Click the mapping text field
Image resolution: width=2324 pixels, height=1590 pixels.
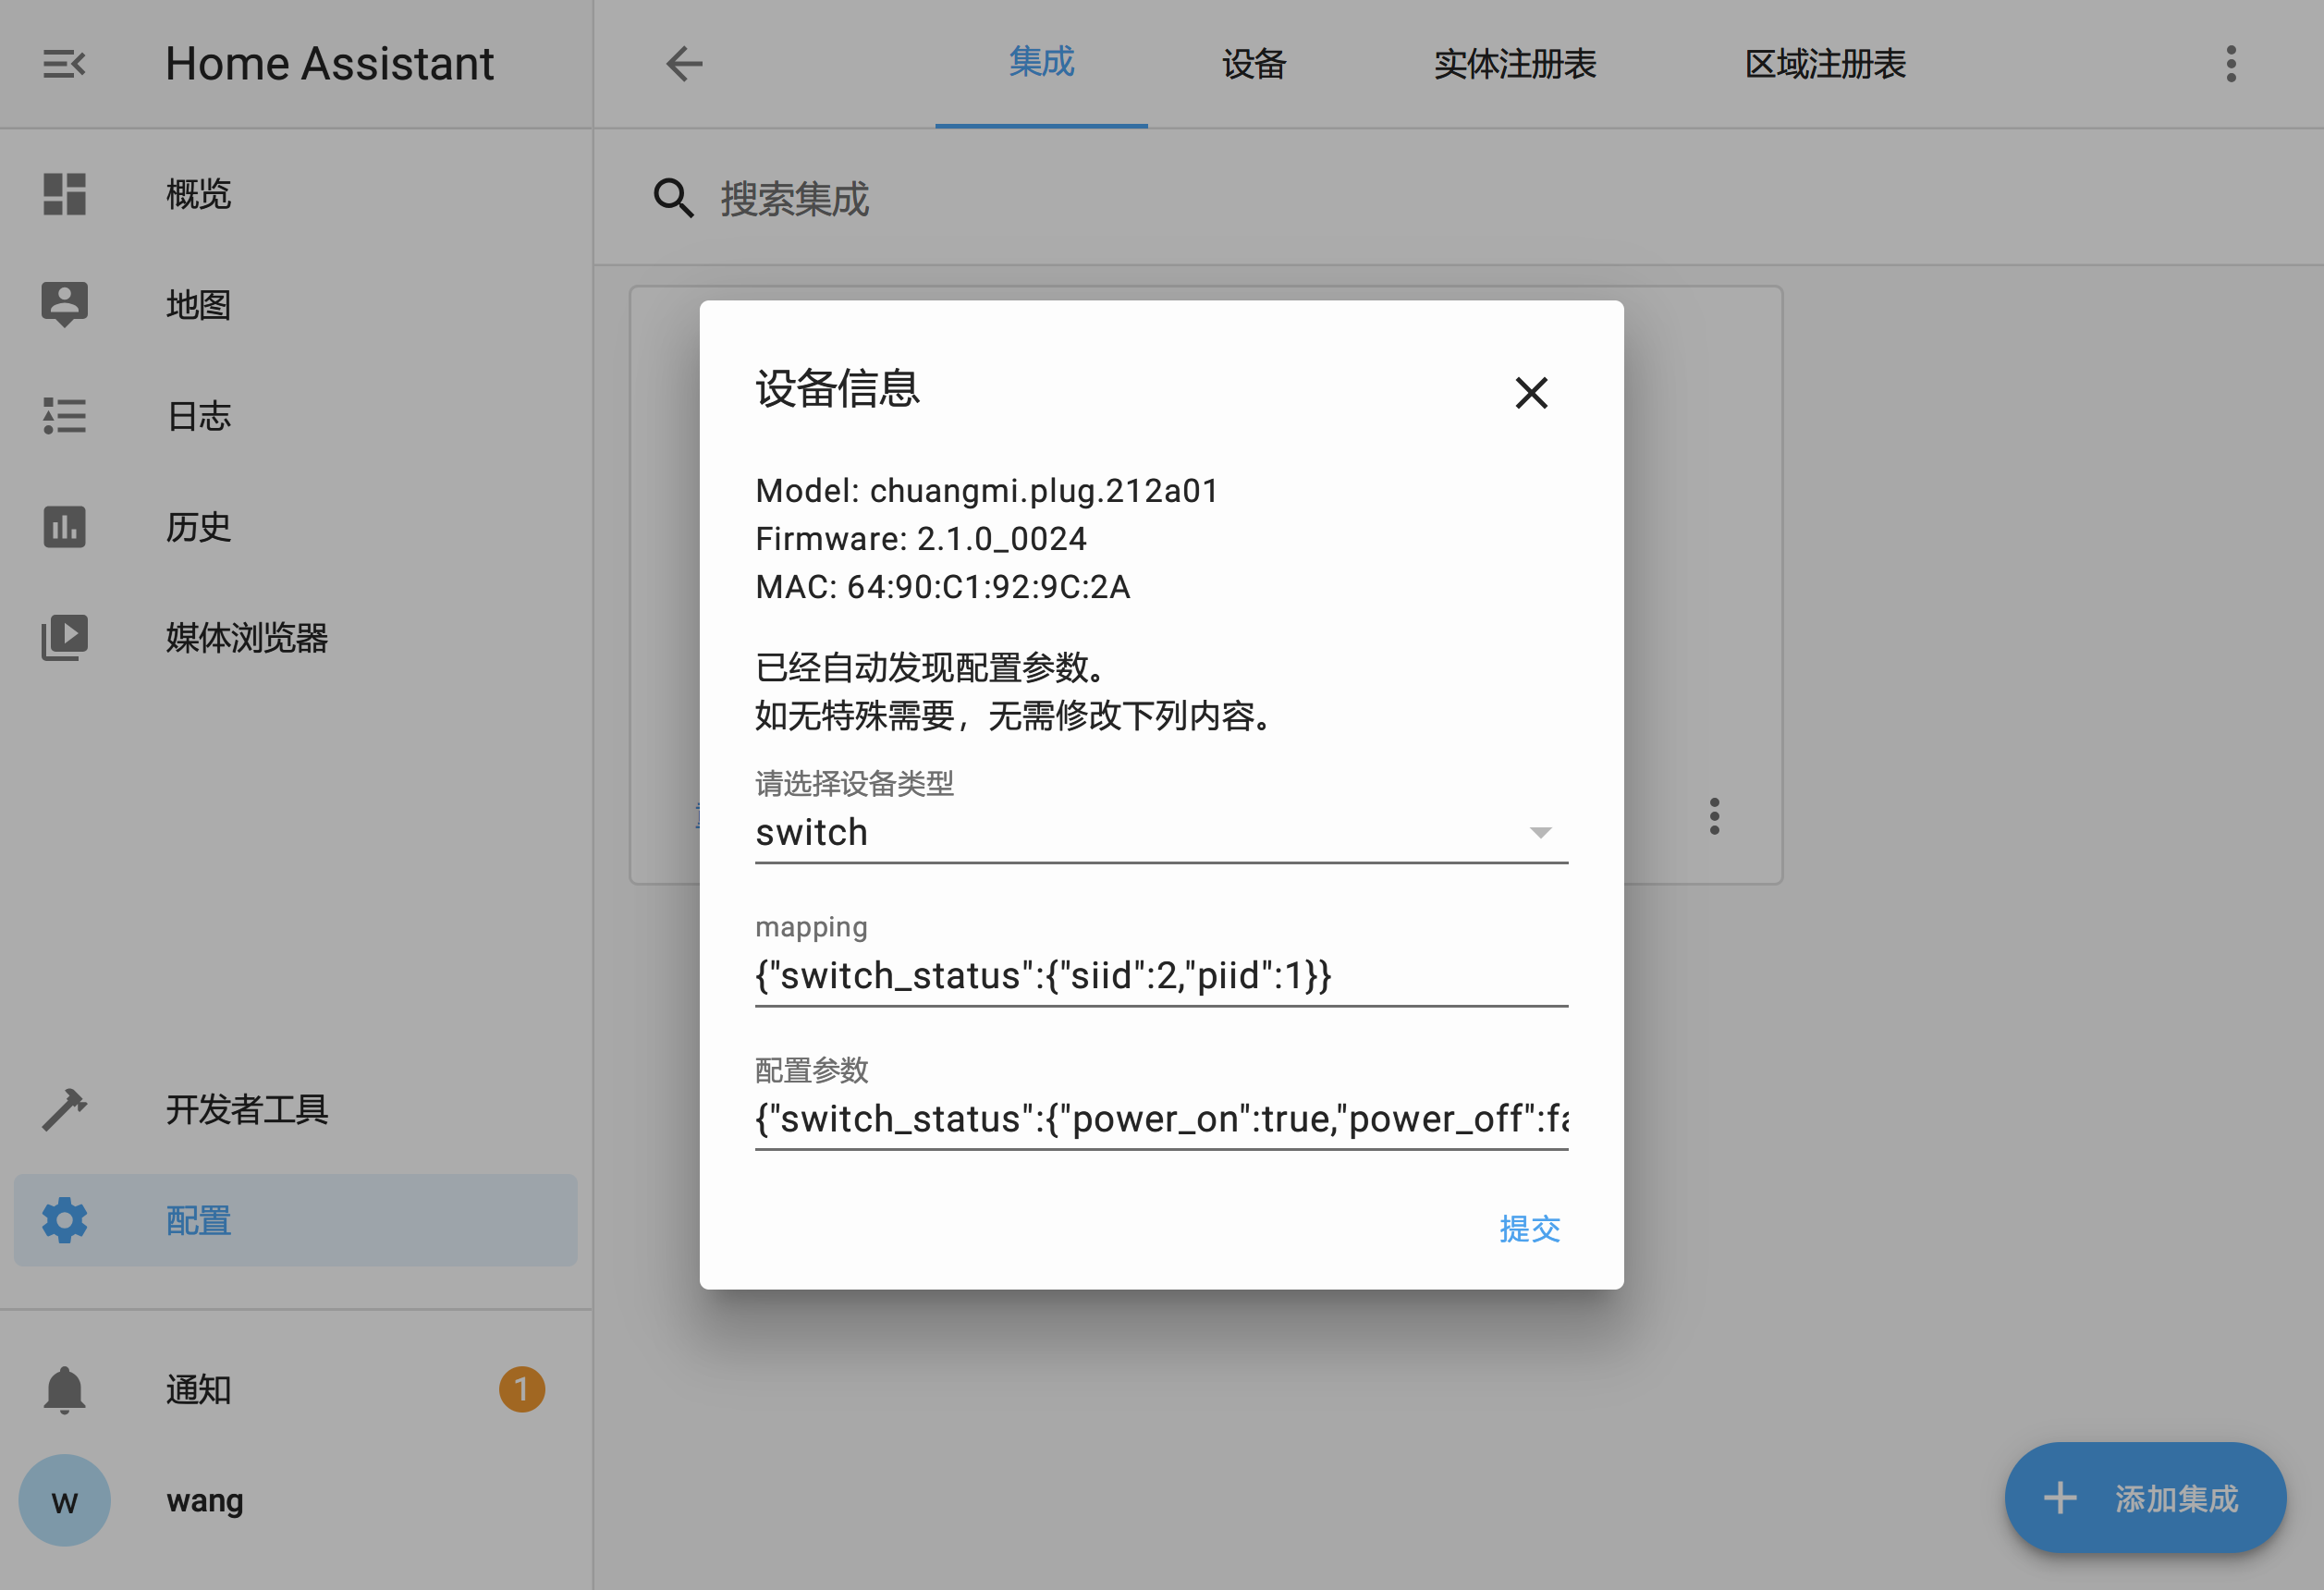(1160, 975)
